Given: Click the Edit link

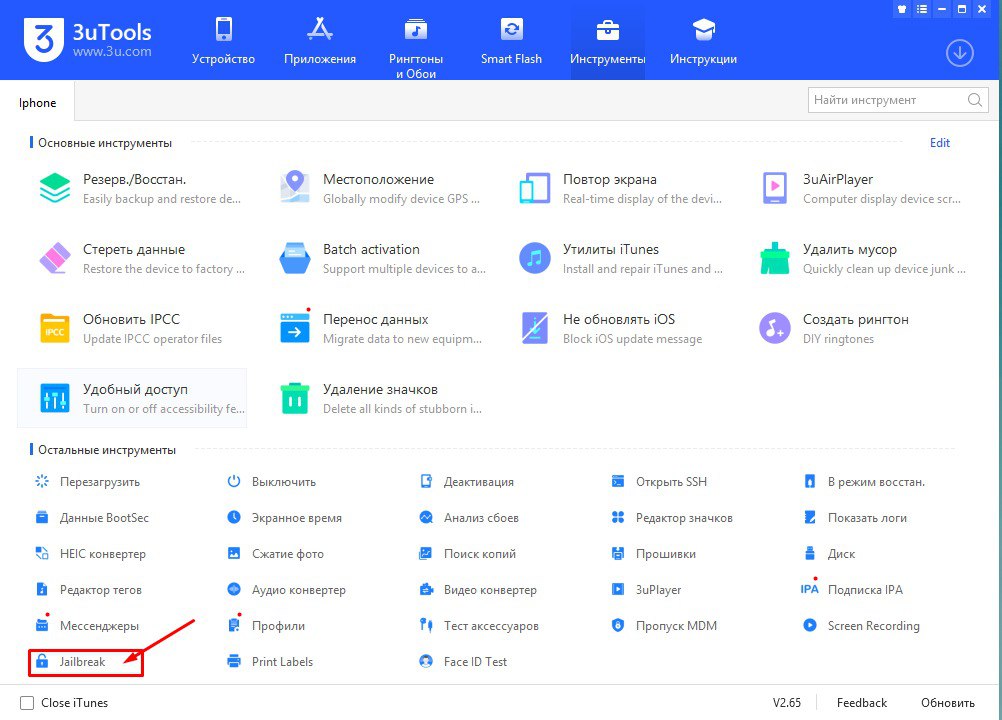Looking at the screenshot, I should 939,143.
